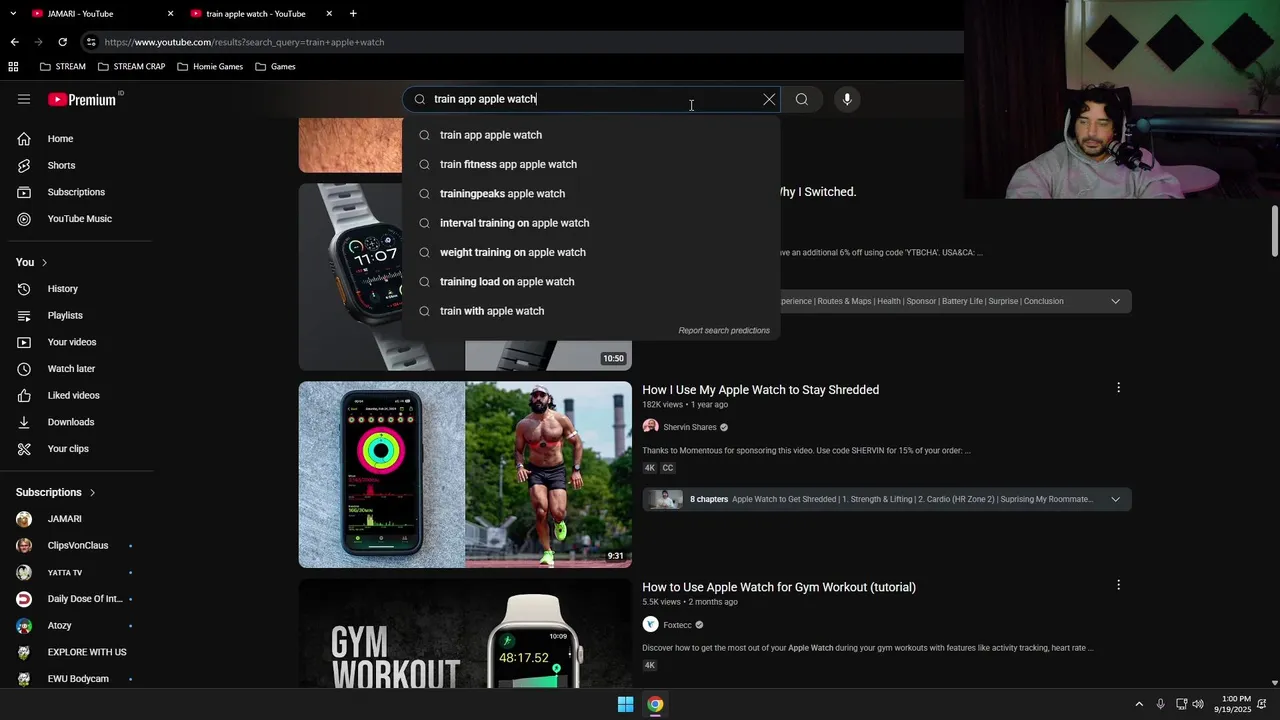1280x720 pixels.
Task: Open the Homie Games bookmark folder
Action: point(209,67)
